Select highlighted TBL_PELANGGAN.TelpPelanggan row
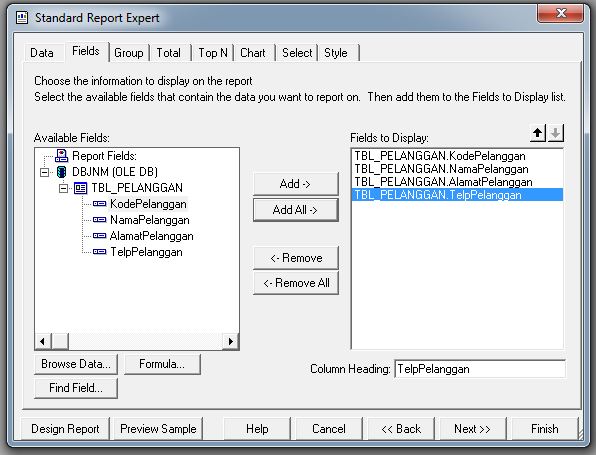 (457, 195)
